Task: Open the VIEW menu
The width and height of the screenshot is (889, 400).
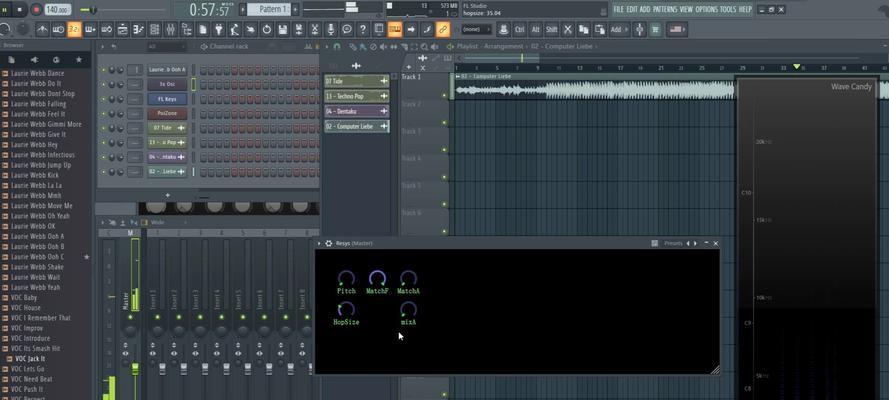Action: point(686,10)
